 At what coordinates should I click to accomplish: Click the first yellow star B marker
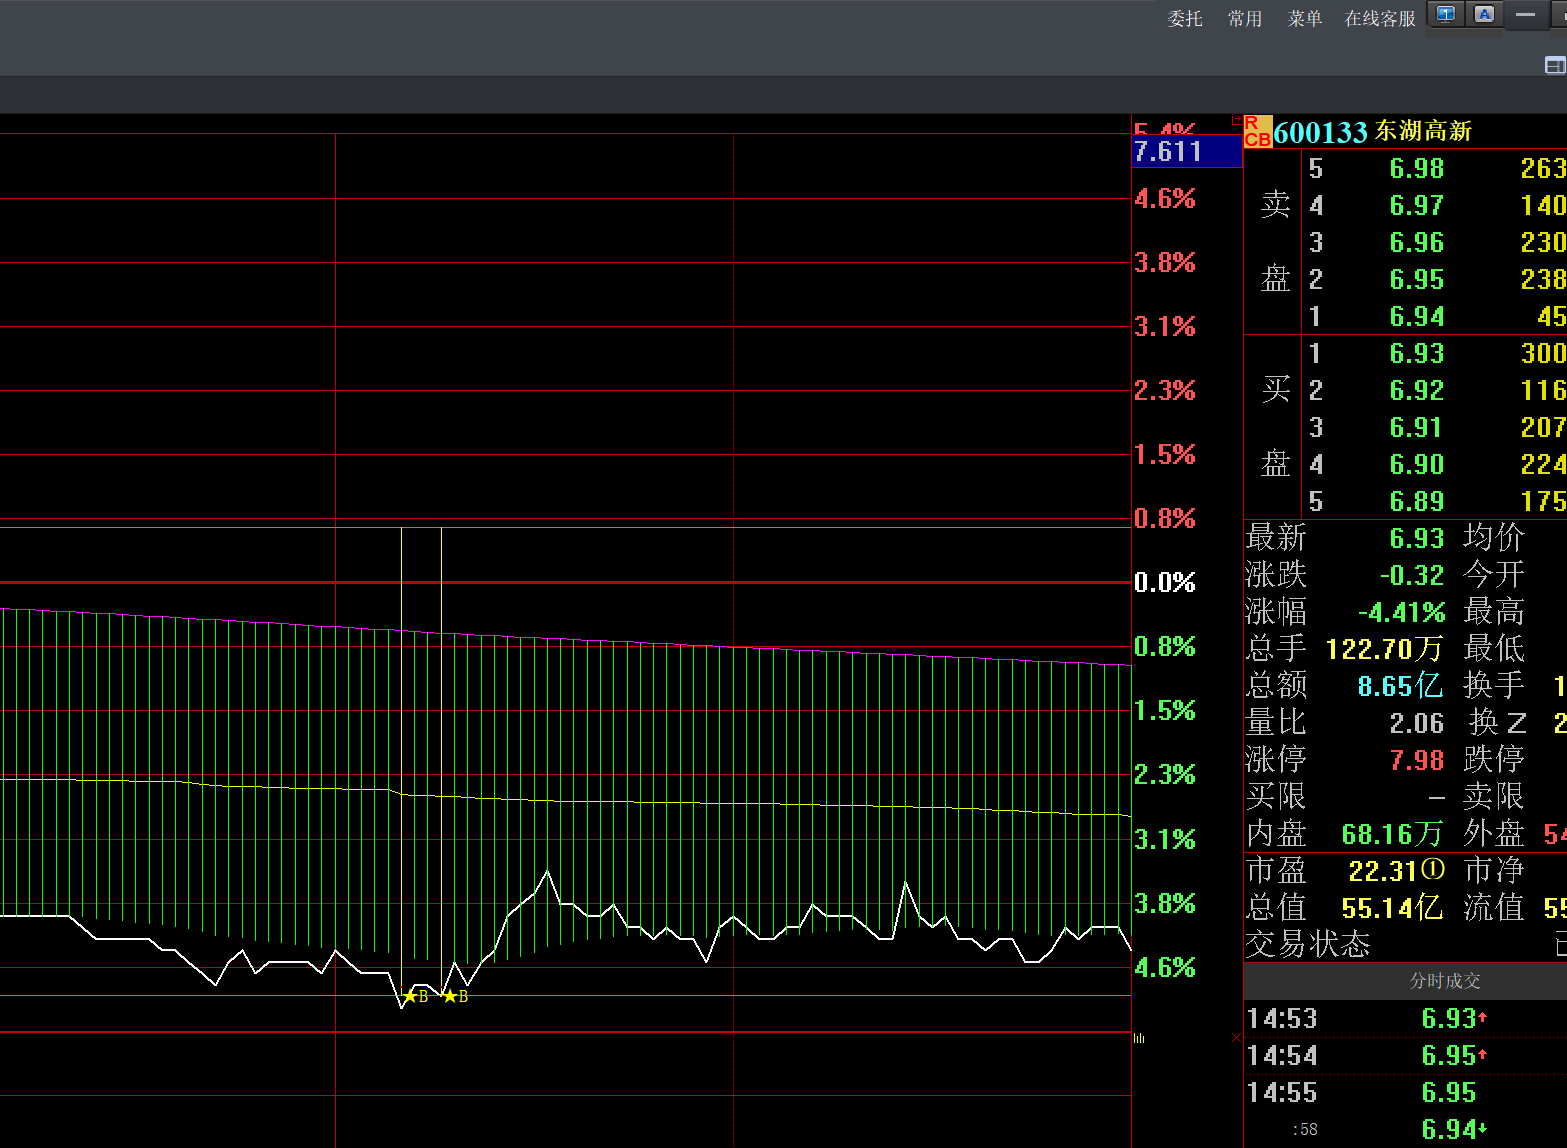[x=410, y=996]
